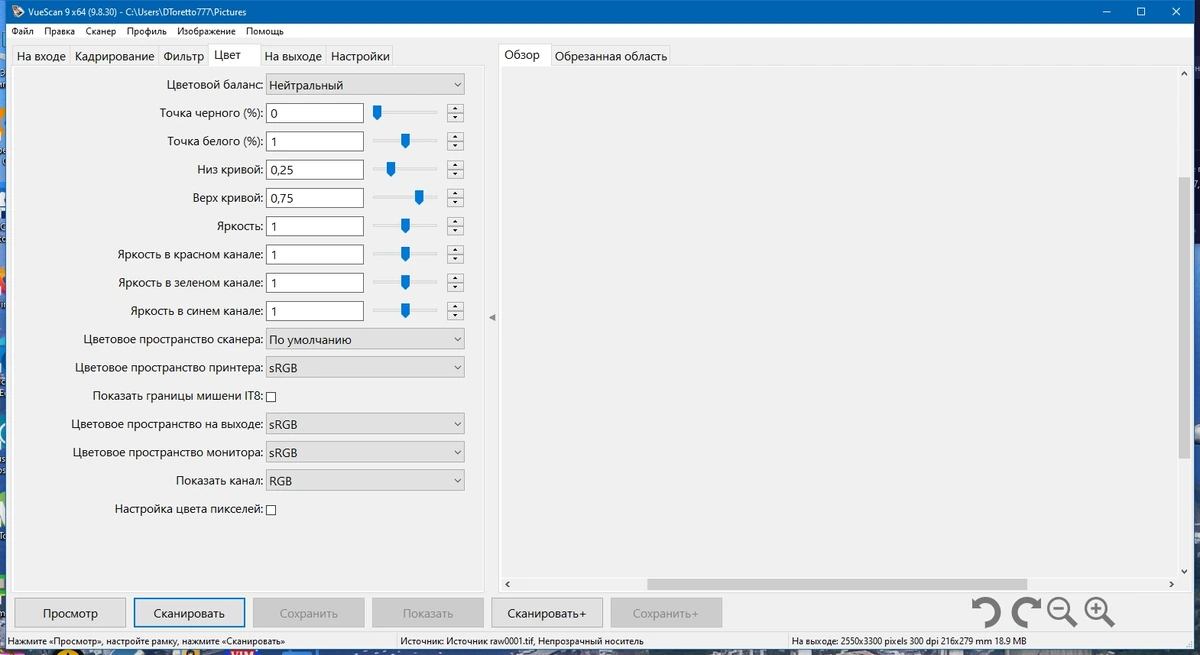Screen dimensions: 1200x655
Task: Toggle Настройка цвета пикселей checkbox
Action: [271, 510]
